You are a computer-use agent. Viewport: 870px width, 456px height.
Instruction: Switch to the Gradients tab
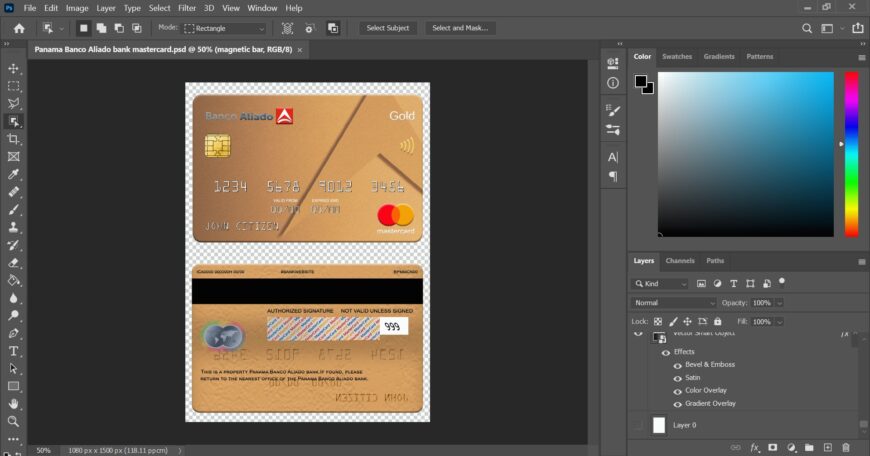(x=719, y=57)
